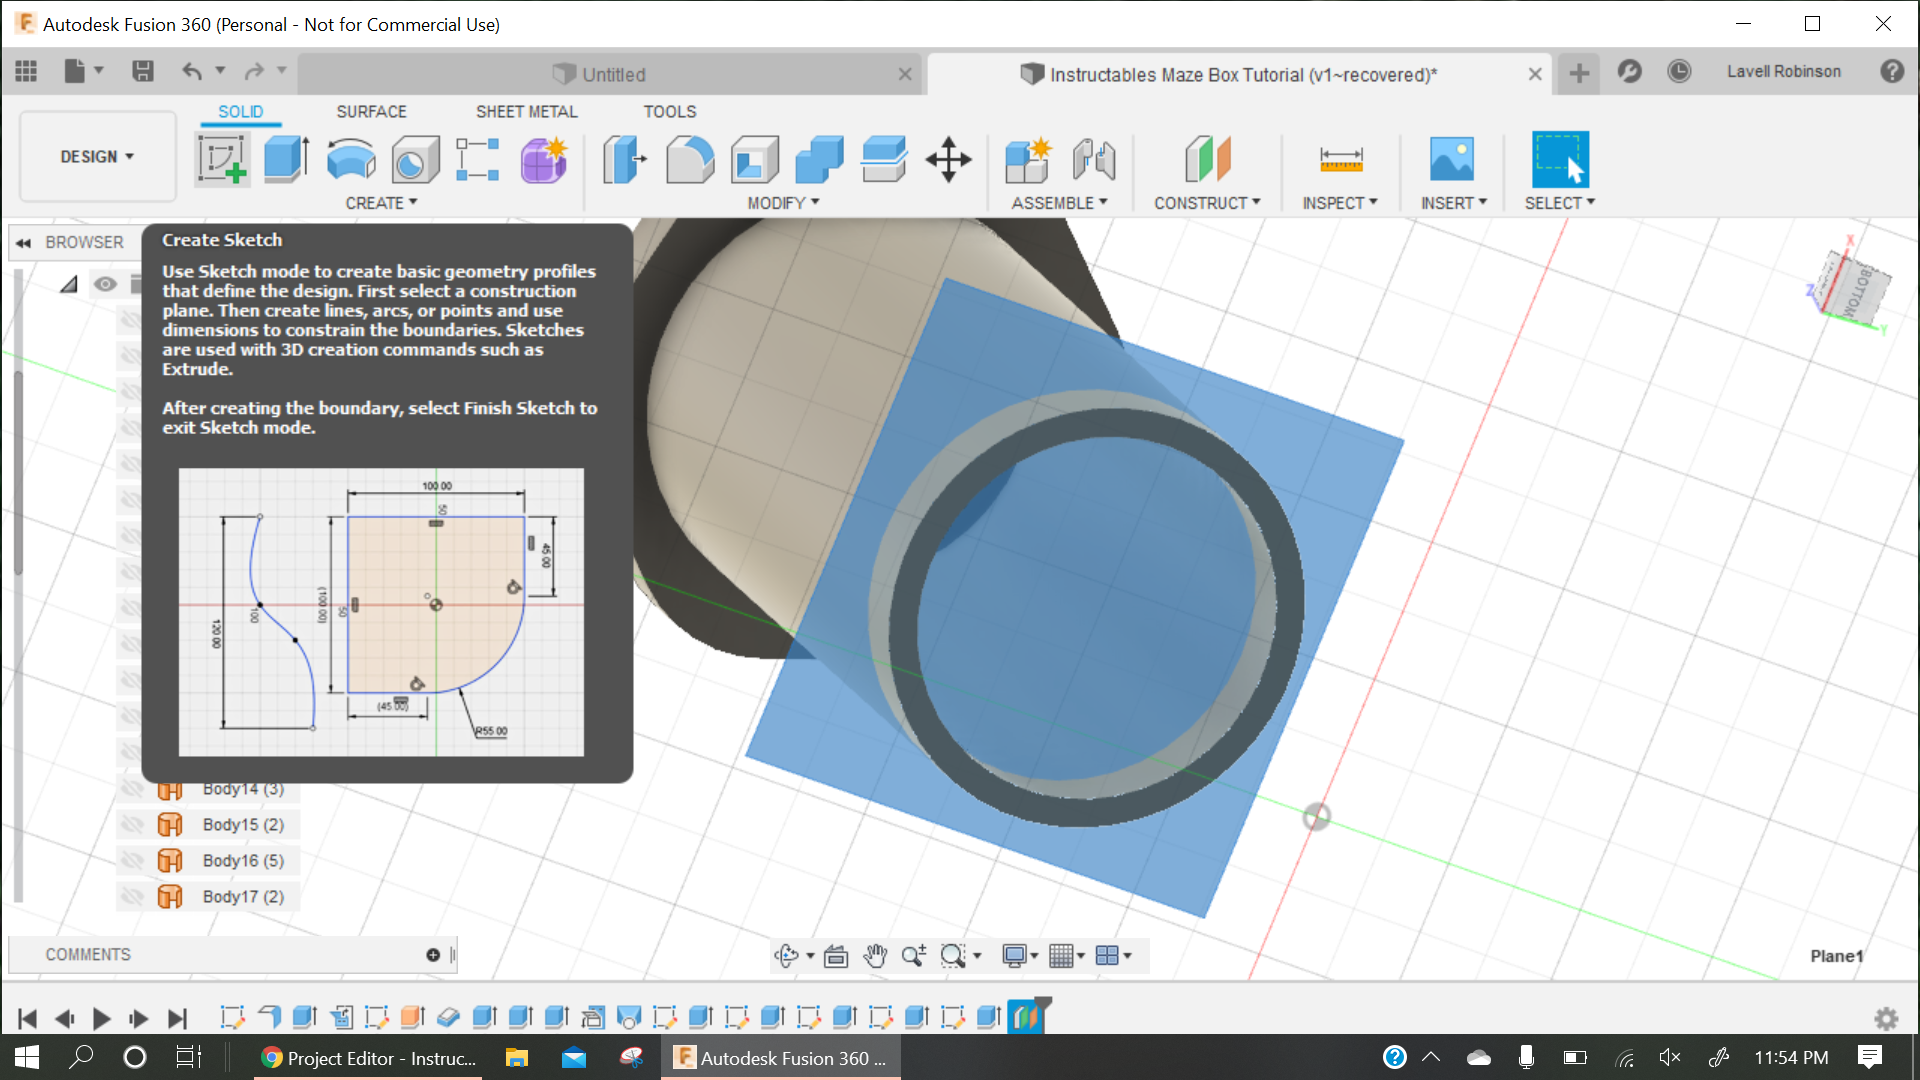Viewport: 1920px width, 1080px height.
Task: Play the timeline
Action: (101, 1018)
